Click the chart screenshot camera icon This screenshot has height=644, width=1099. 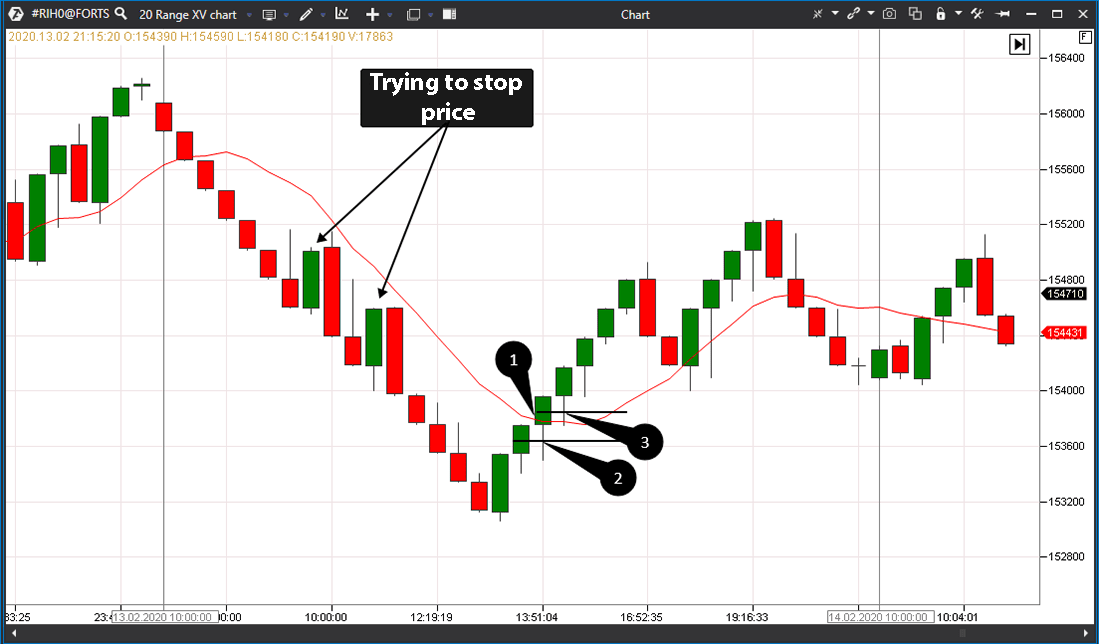pos(889,14)
